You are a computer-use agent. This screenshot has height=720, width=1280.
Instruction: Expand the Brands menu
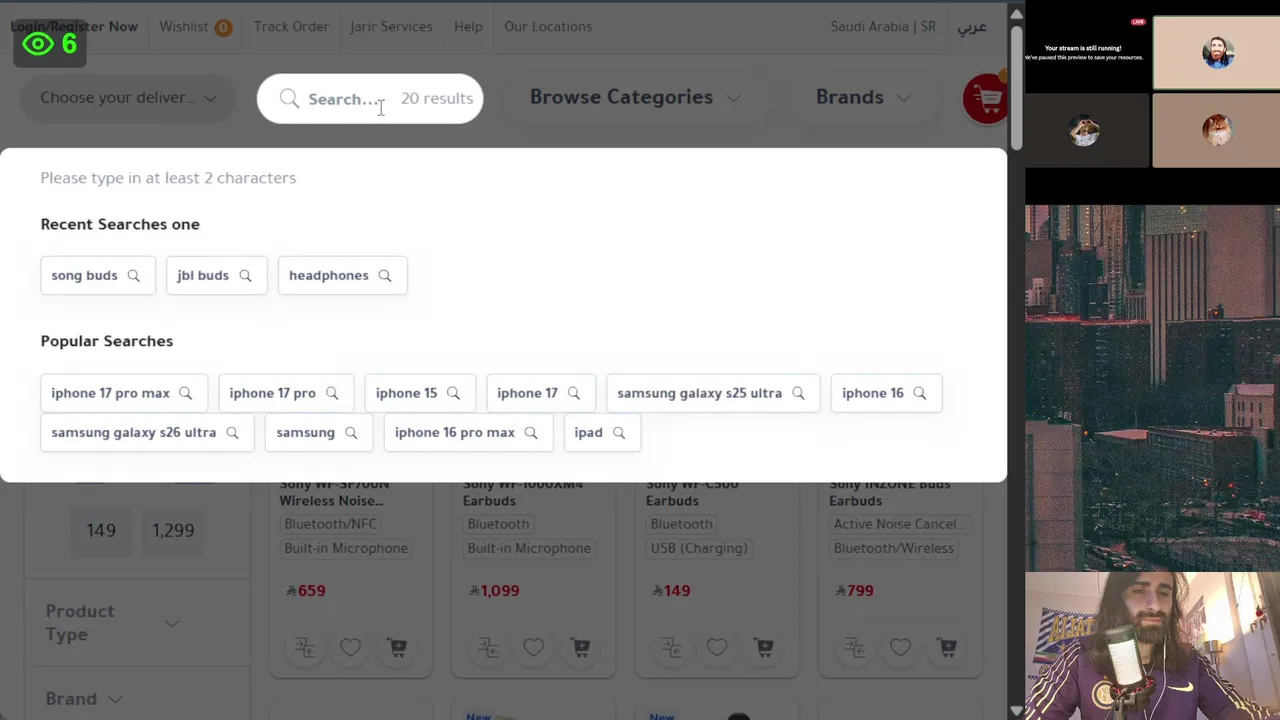pos(863,97)
